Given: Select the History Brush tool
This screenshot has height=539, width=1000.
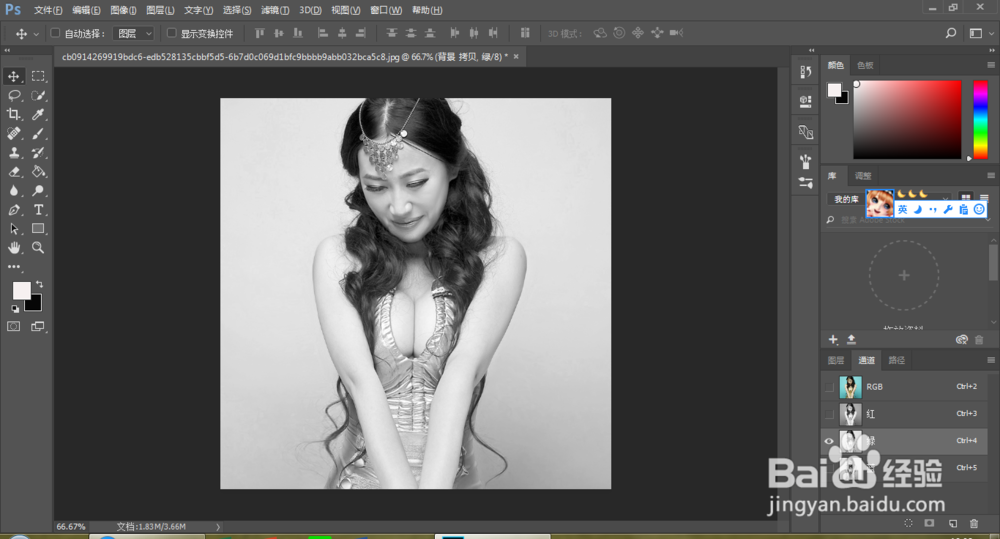Looking at the screenshot, I should pos(38,152).
